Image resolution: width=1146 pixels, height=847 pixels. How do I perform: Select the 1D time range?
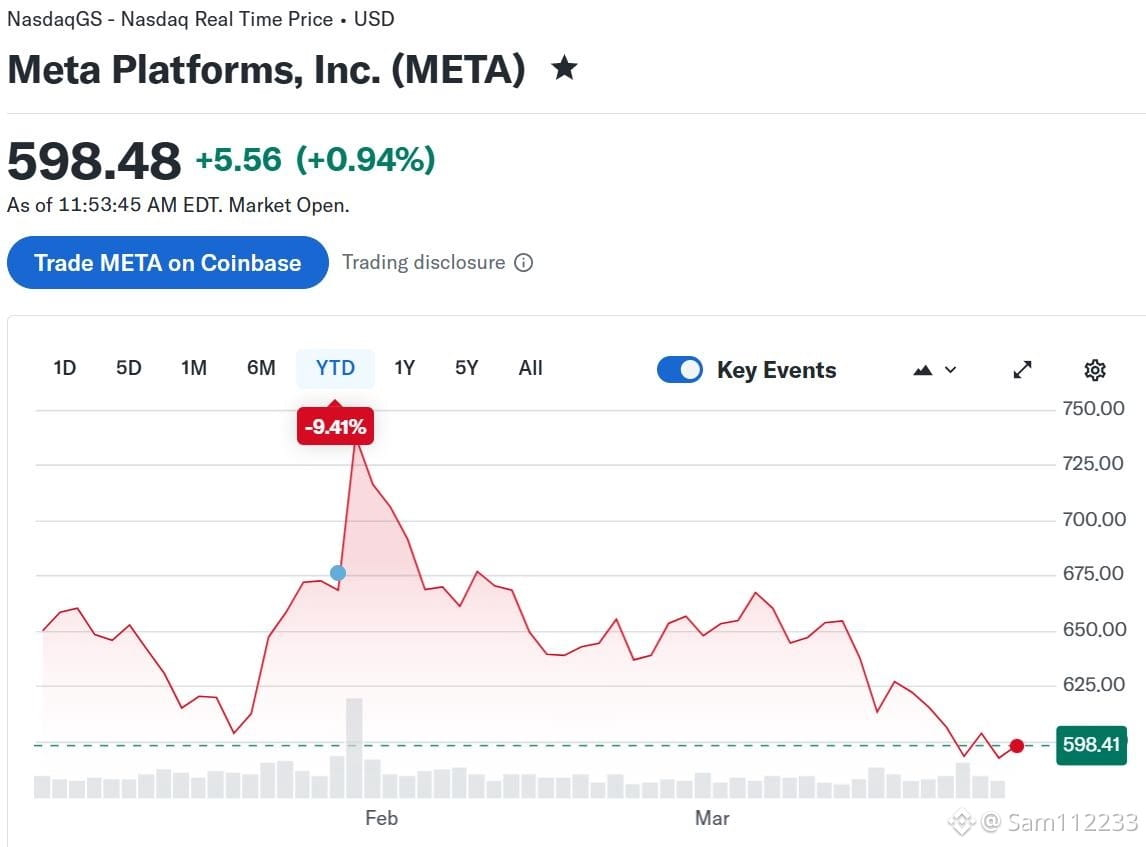click(64, 368)
